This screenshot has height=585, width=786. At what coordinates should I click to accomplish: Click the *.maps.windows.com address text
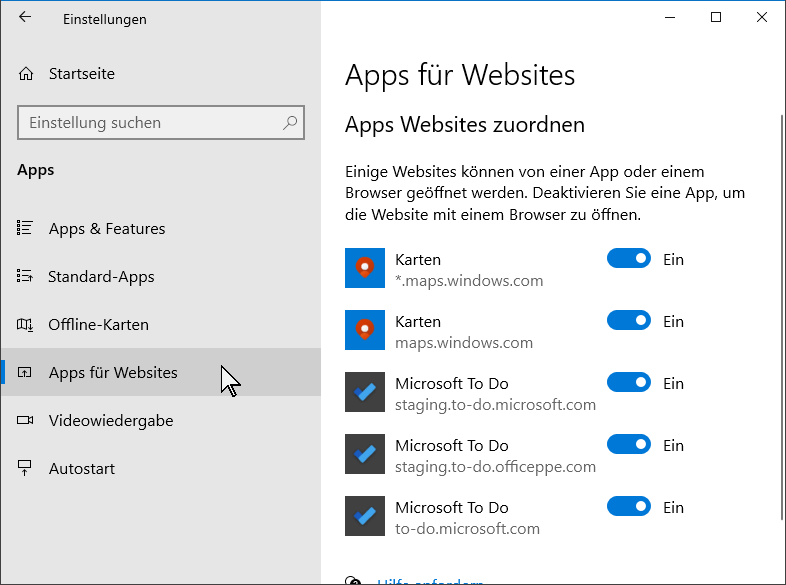pyautogui.click(x=469, y=281)
